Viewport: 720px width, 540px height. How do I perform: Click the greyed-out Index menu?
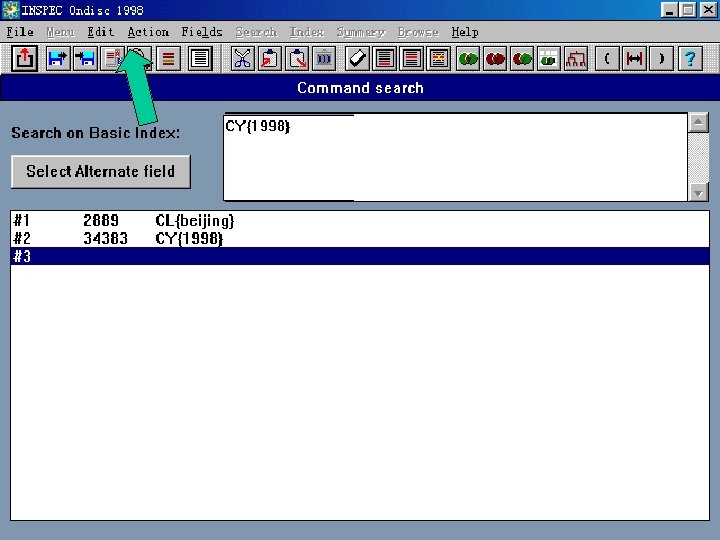(x=307, y=32)
